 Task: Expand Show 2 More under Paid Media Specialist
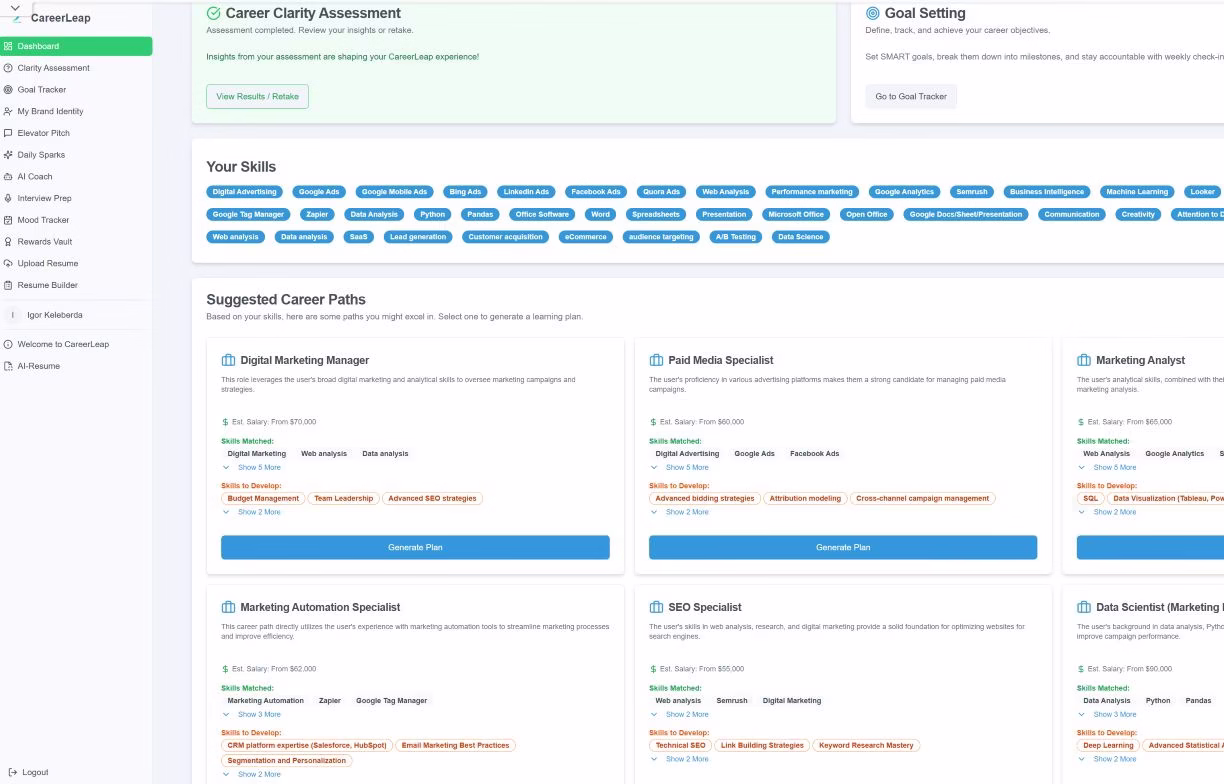686,512
